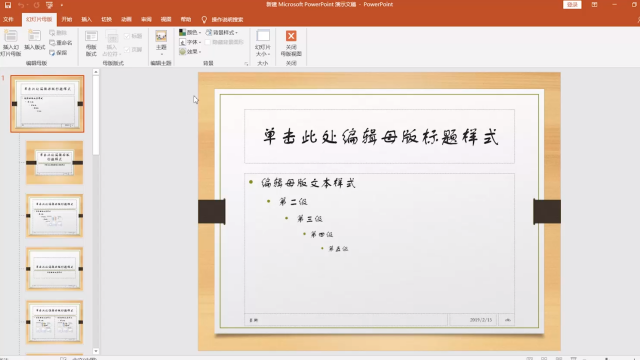Click the Close Master View button
640x360 pixels.
tap(291, 43)
